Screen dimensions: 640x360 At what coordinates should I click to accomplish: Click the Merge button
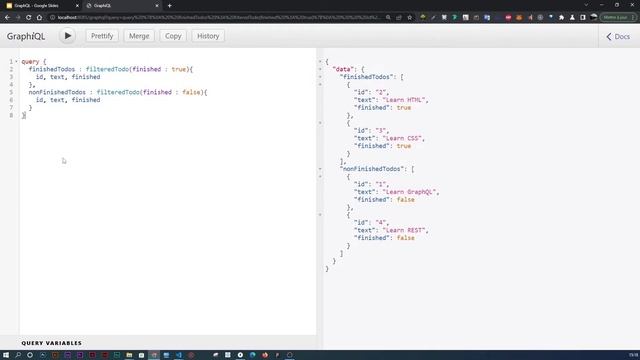(x=139, y=36)
